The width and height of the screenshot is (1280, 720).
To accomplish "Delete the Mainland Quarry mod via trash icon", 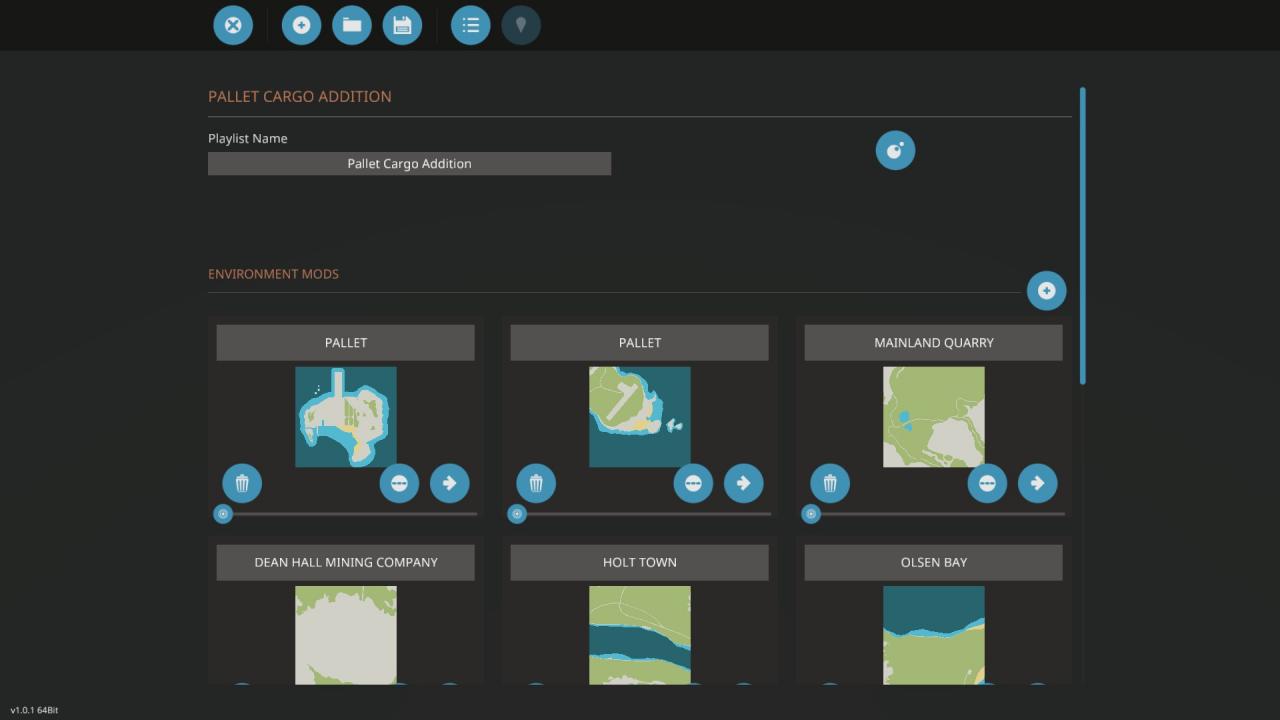I will pyautogui.click(x=830, y=483).
